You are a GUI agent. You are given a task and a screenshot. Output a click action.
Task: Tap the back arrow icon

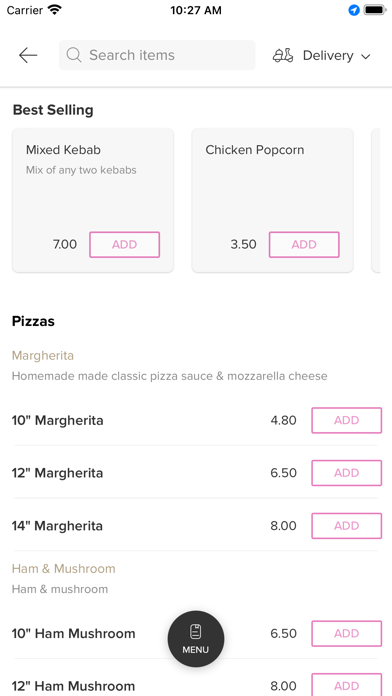[28, 55]
